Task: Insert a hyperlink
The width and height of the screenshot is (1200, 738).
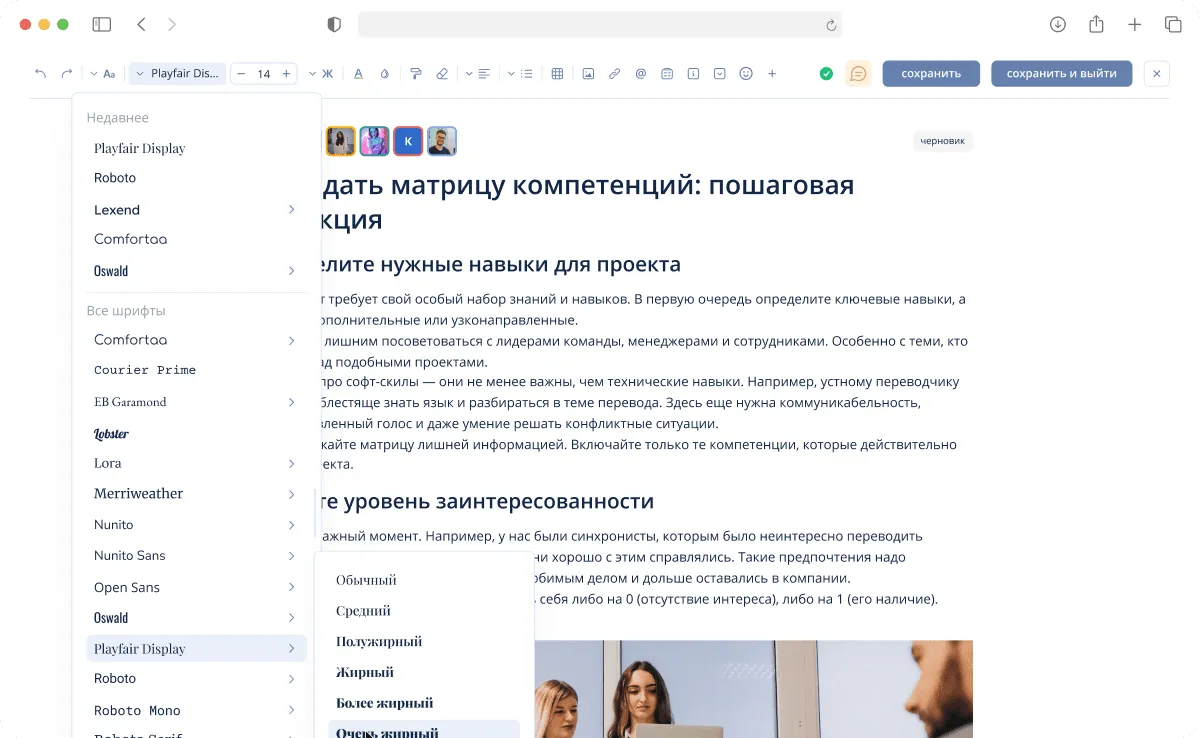Action: (x=615, y=73)
